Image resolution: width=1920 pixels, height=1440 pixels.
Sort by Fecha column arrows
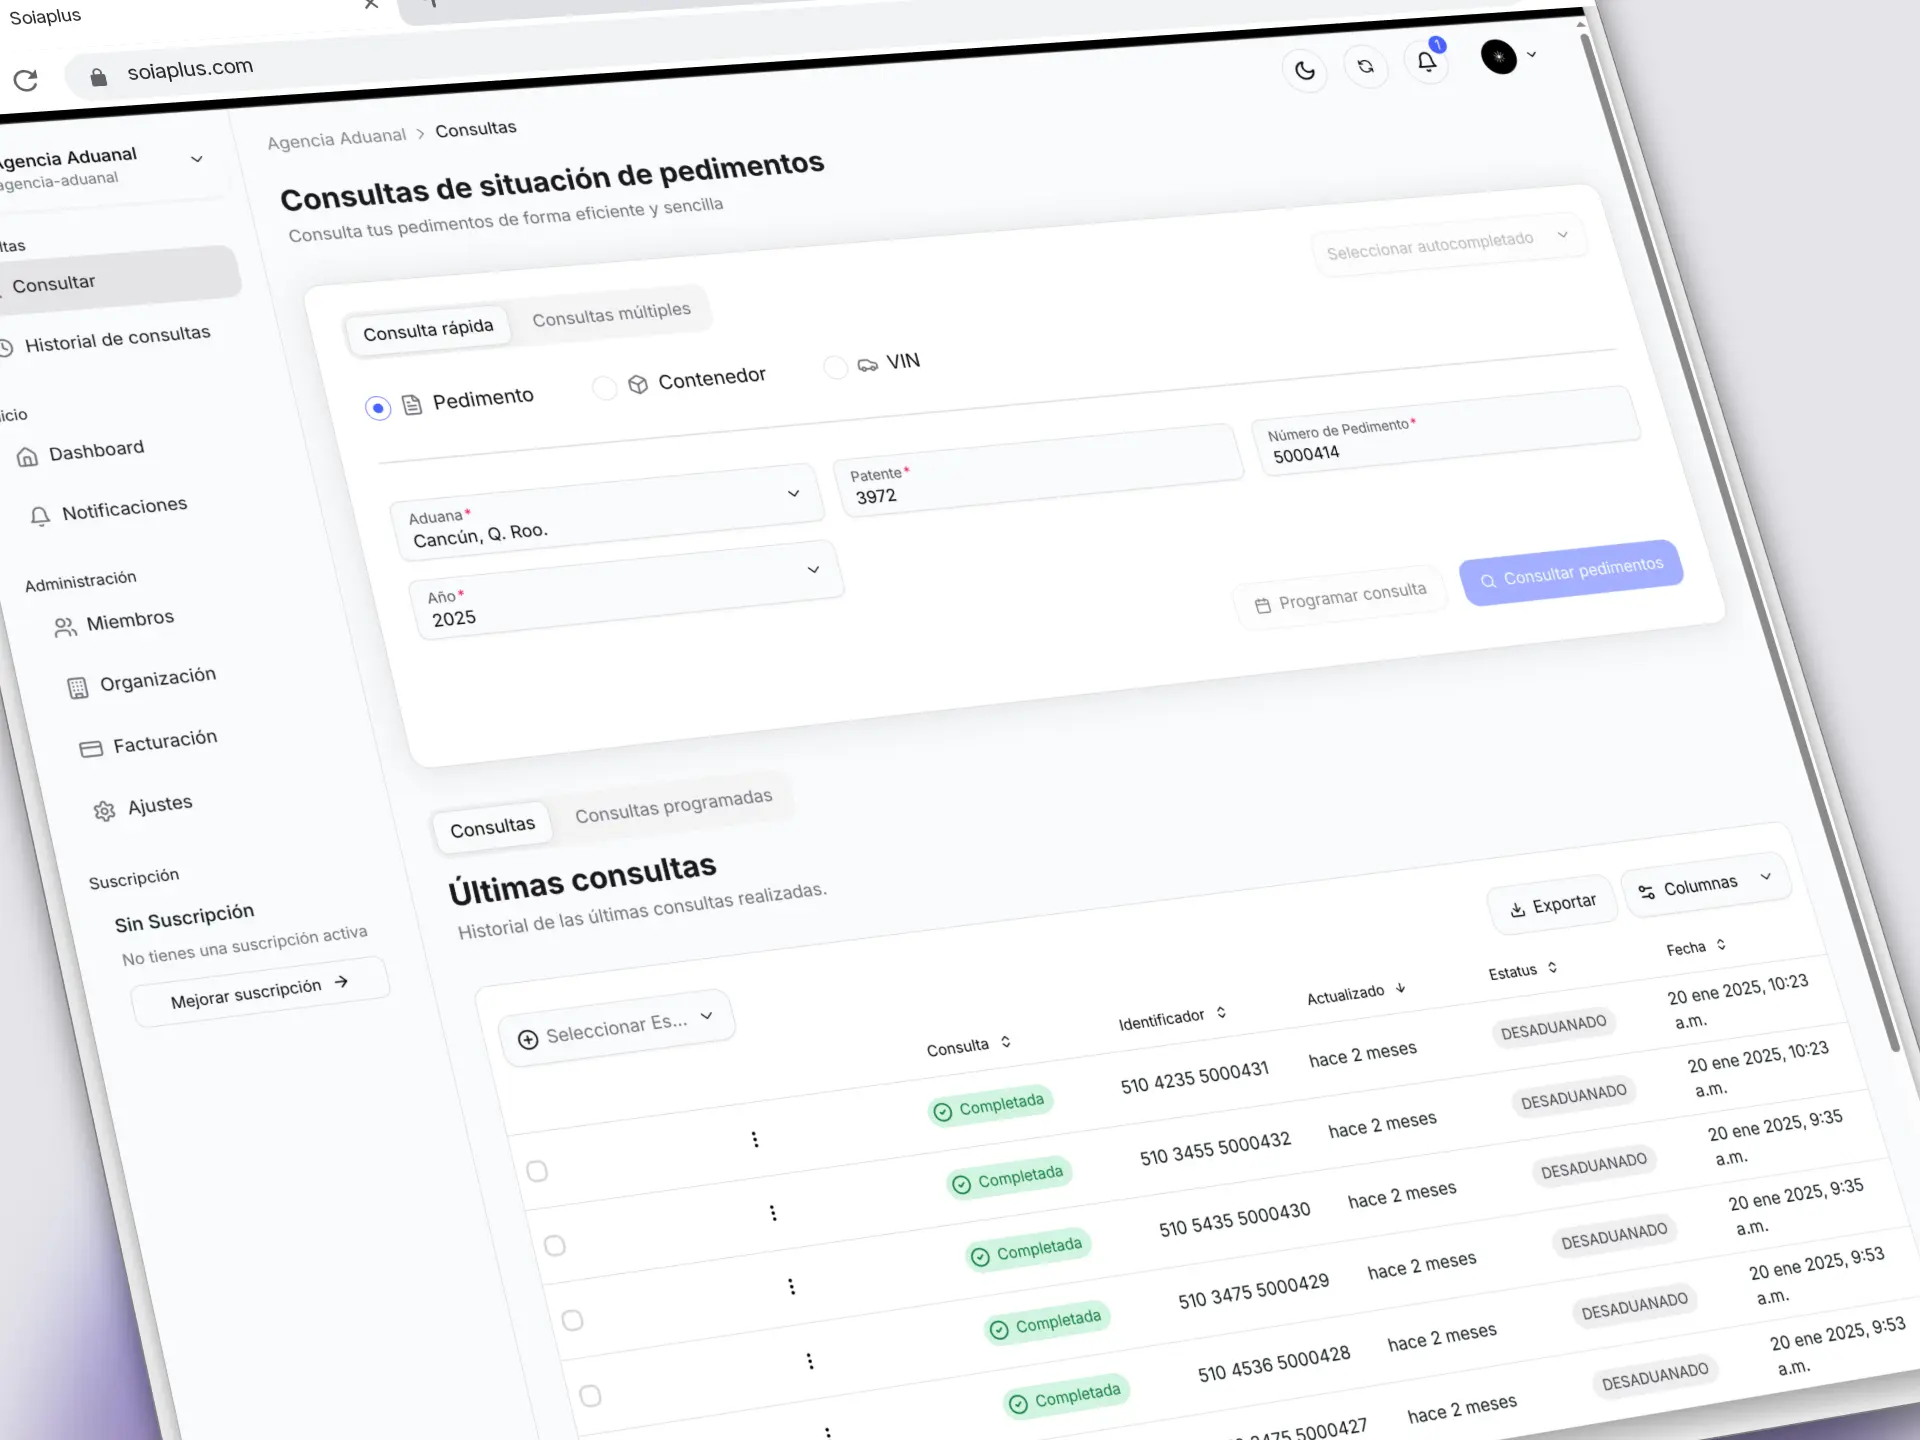pos(1721,944)
